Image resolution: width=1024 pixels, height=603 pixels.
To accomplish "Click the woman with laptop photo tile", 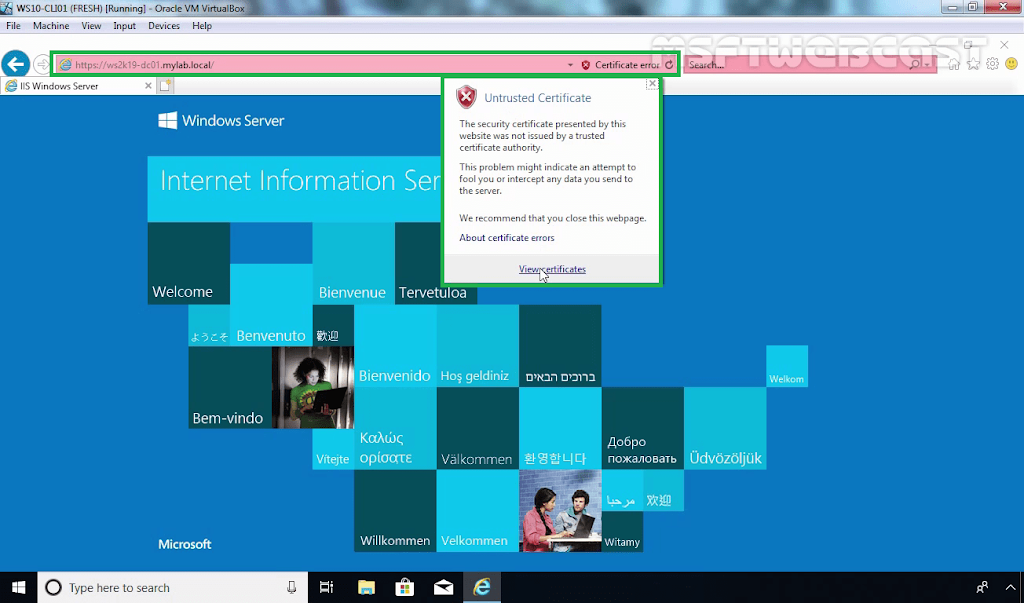I will point(313,387).
